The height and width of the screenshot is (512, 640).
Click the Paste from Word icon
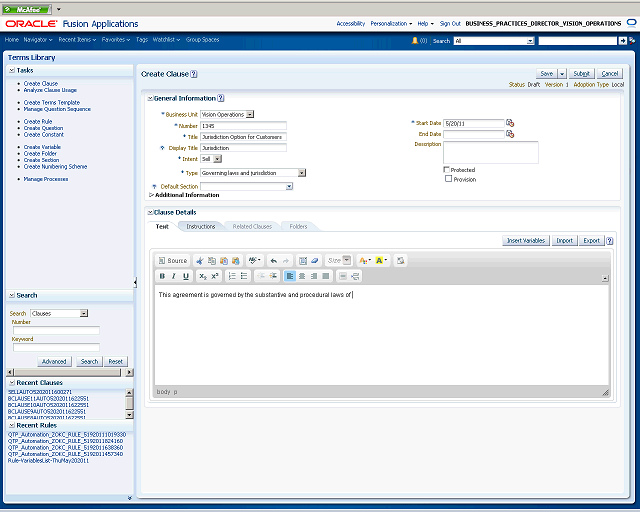(236, 260)
